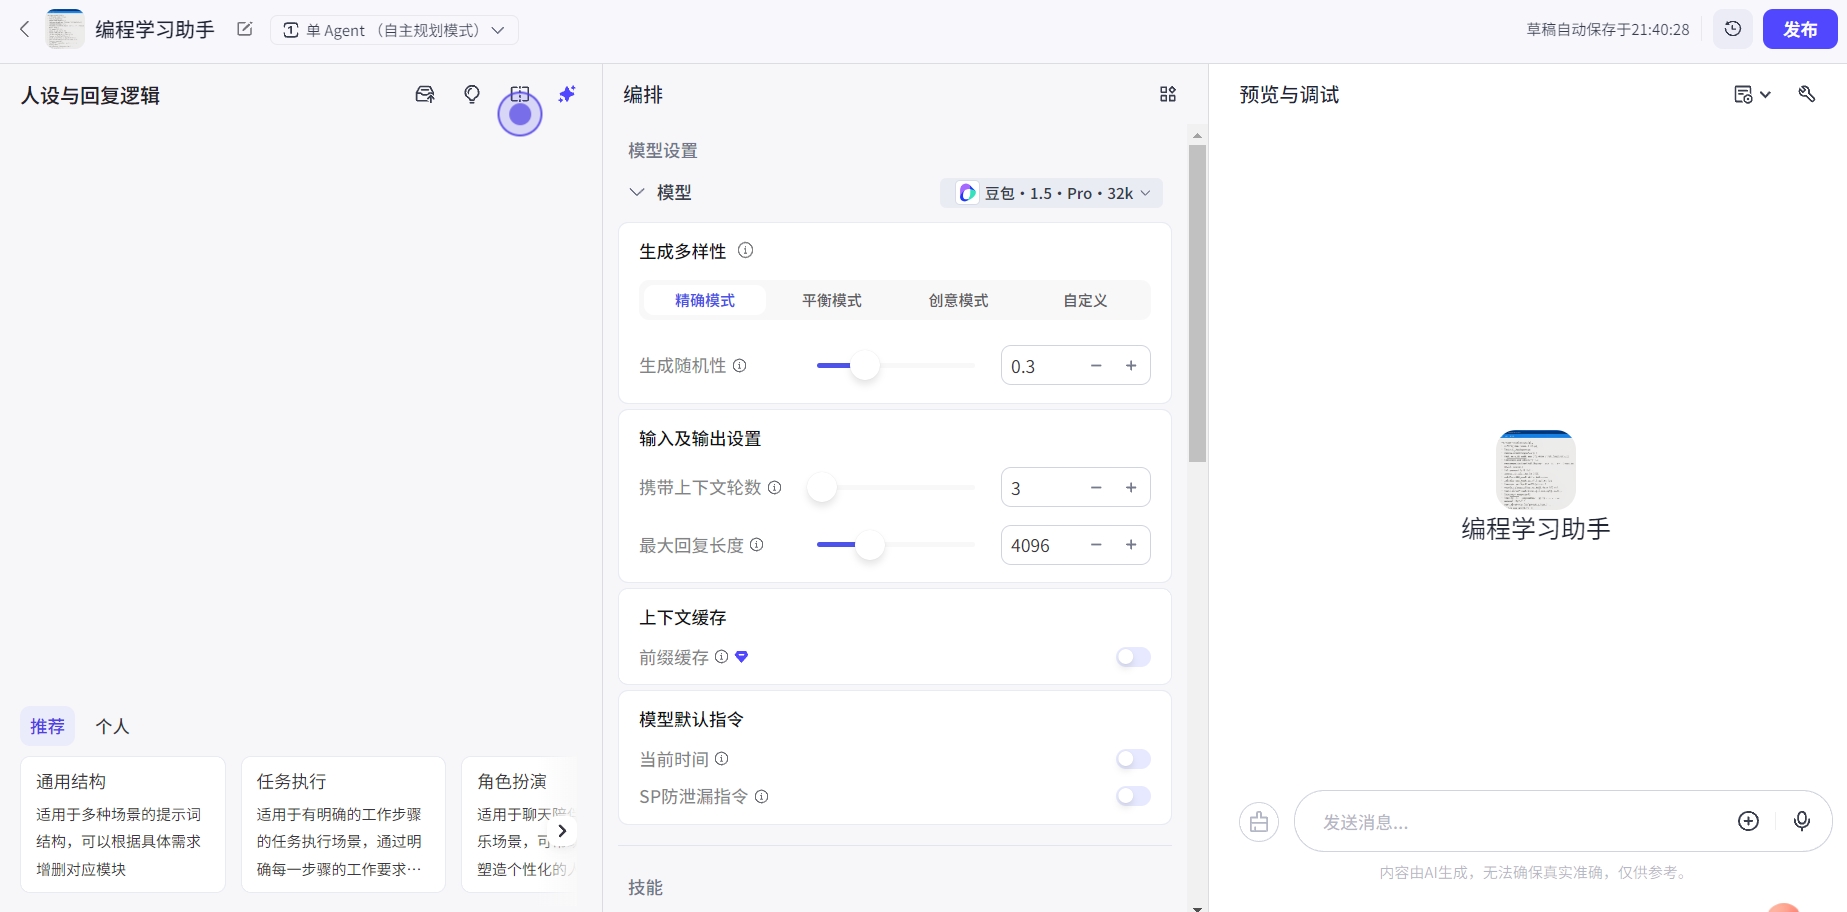This screenshot has height=912, width=1847.
Task: Click info icon next to 生成随机性
Action: (740, 365)
